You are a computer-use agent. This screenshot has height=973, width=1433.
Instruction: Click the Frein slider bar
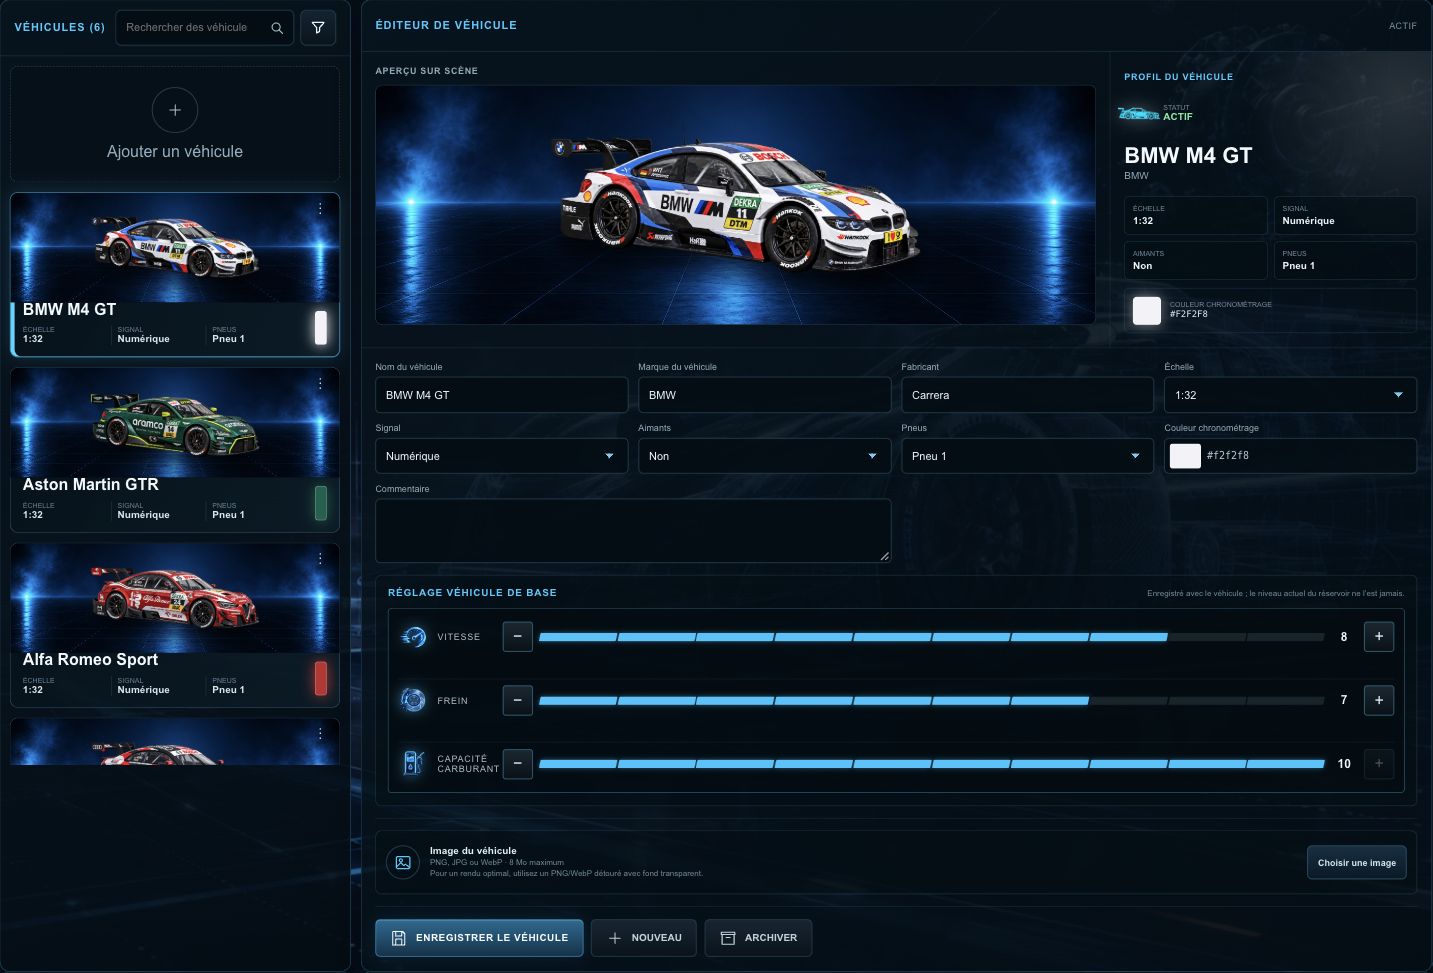[932, 701]
